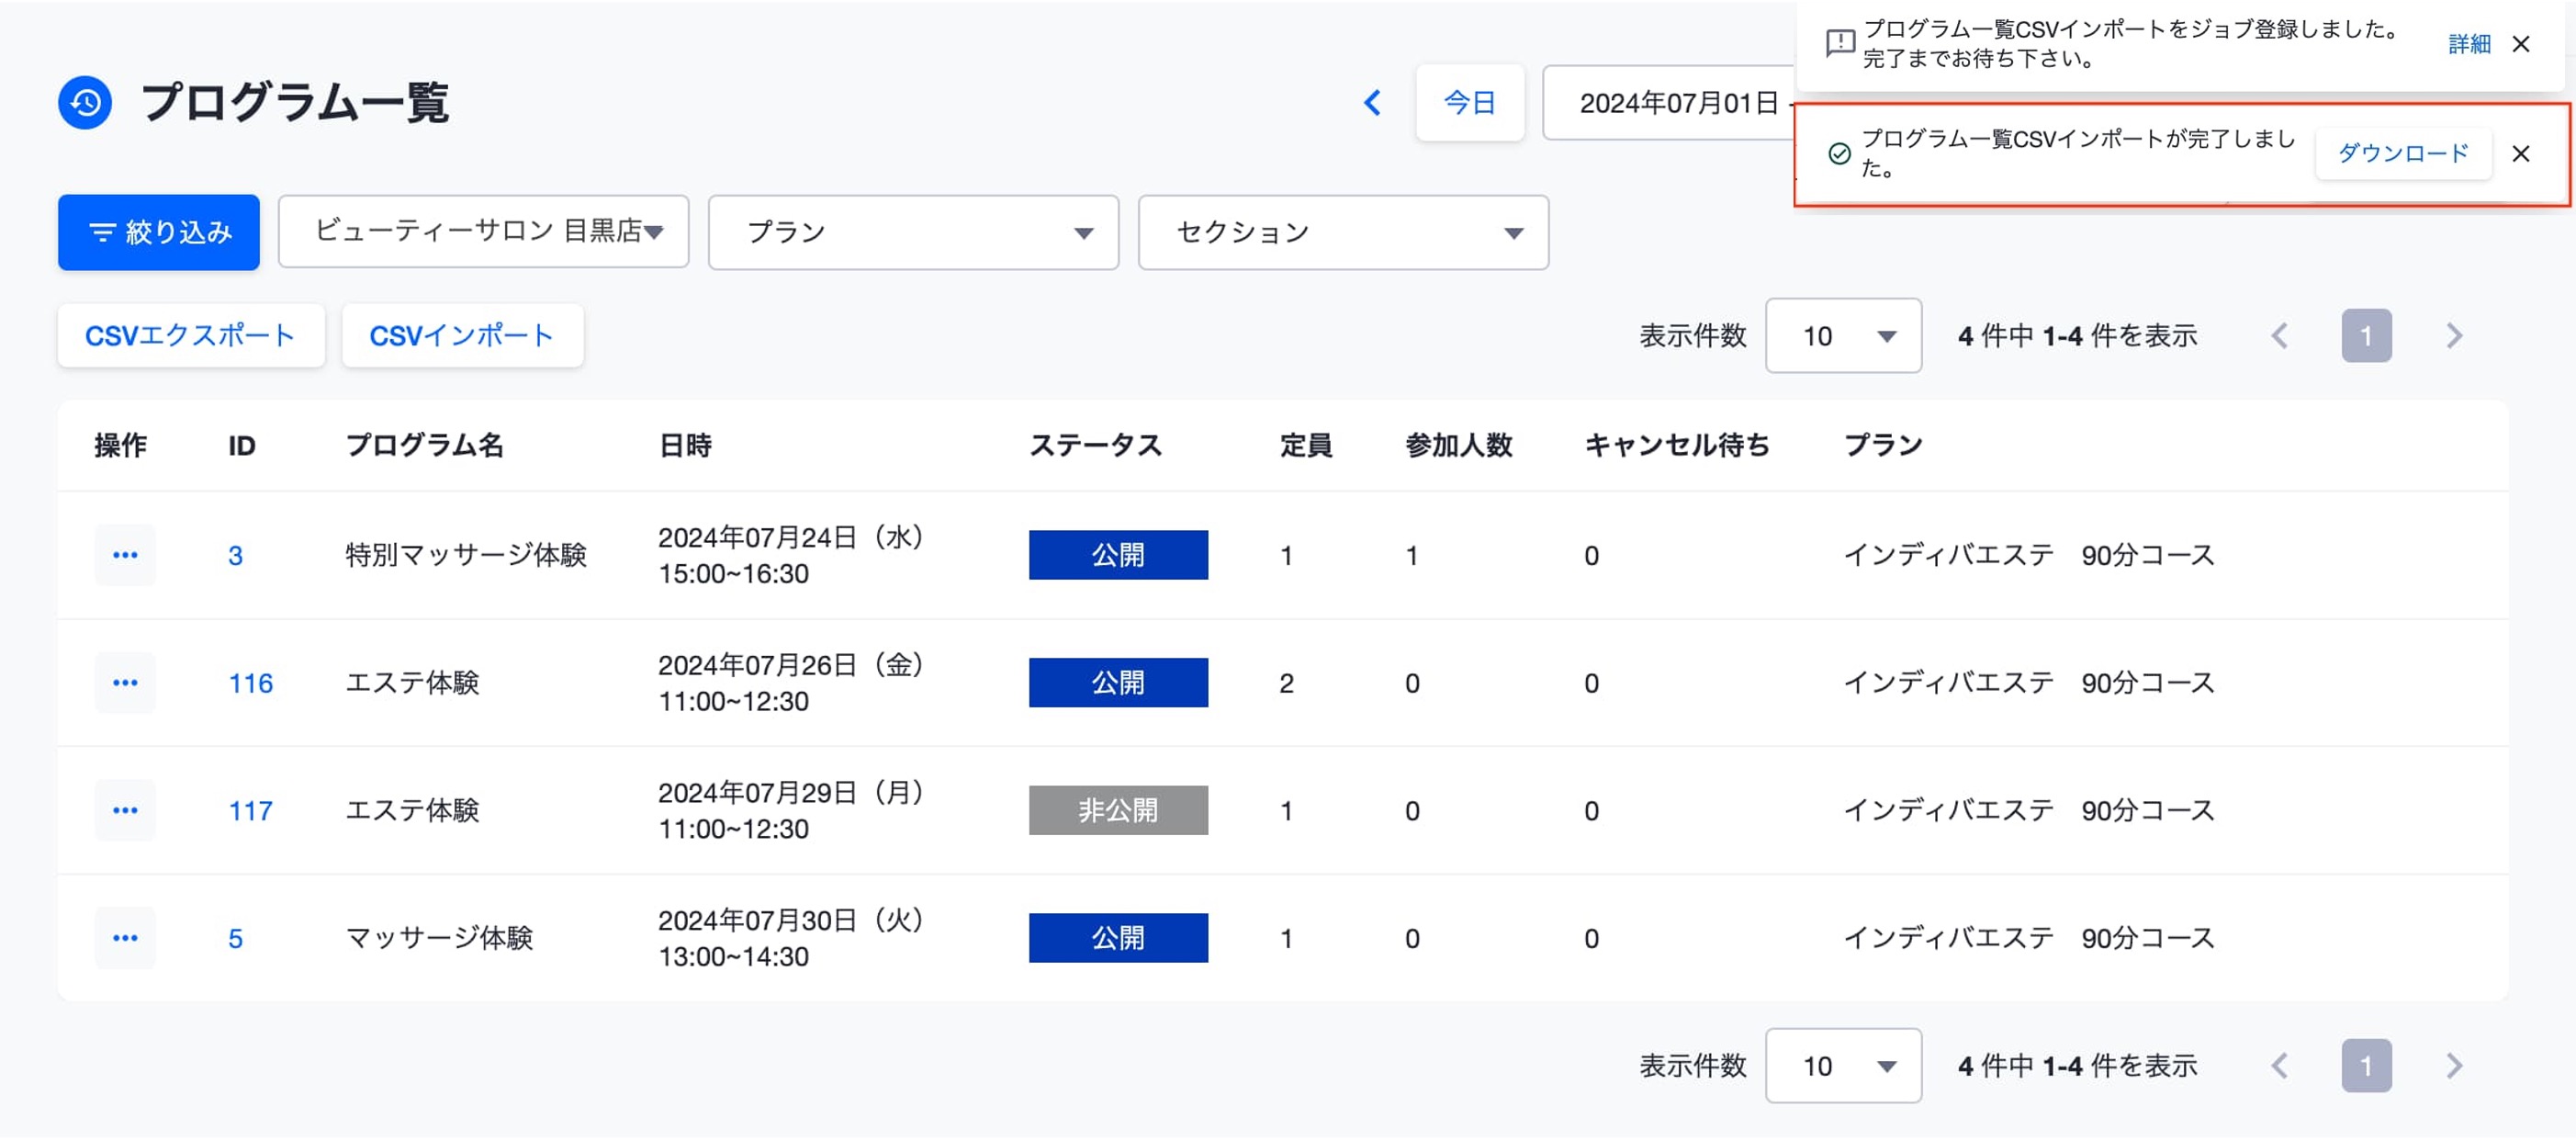Go to previous date range chevron
The height and width of the screenshot is (1141, 2576).
point(1372,103)
